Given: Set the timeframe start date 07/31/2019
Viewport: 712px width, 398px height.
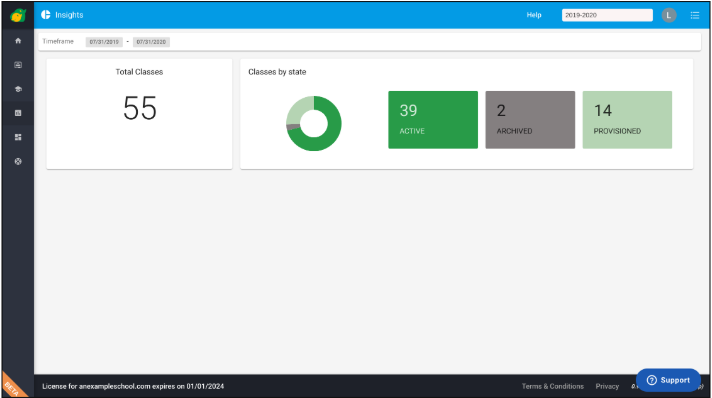Looking at the screenshot, I should click(x=104, y=42).
